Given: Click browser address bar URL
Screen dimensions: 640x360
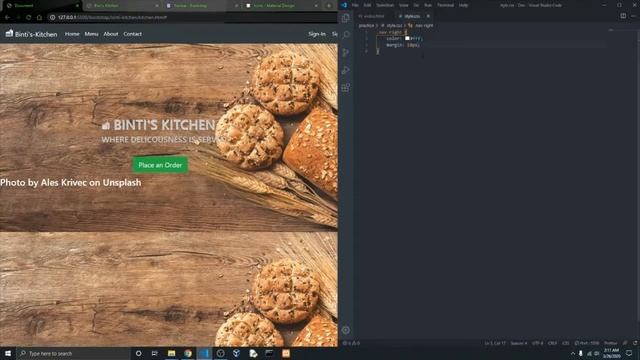Looking at the screenshot, I should point(112,18).
